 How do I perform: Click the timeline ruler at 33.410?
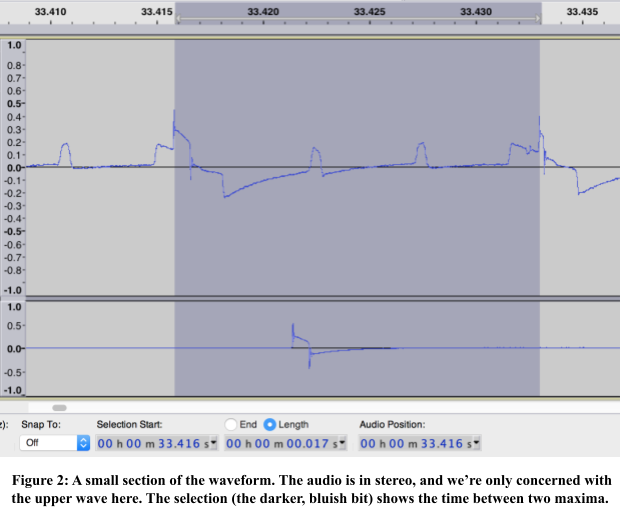(x=50, y=12)
